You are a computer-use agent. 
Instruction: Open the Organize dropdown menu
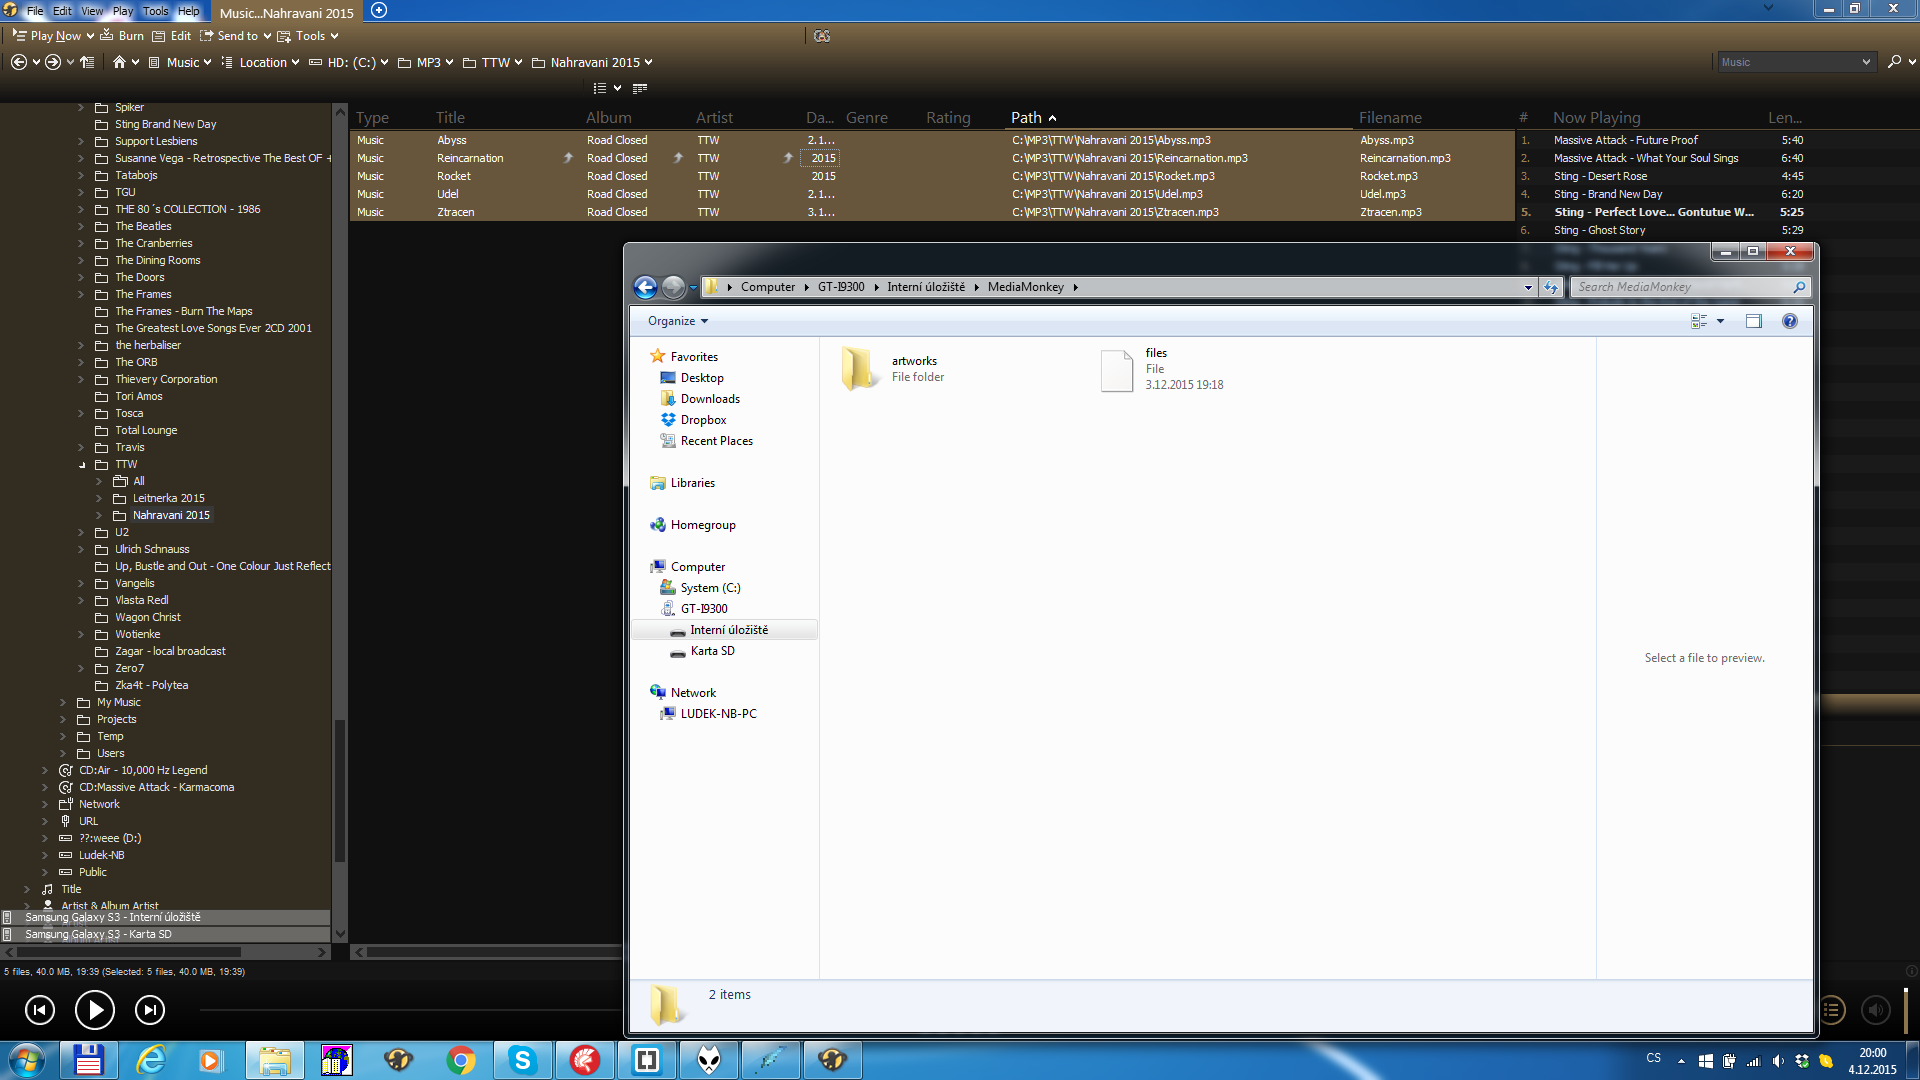(677, 321)
